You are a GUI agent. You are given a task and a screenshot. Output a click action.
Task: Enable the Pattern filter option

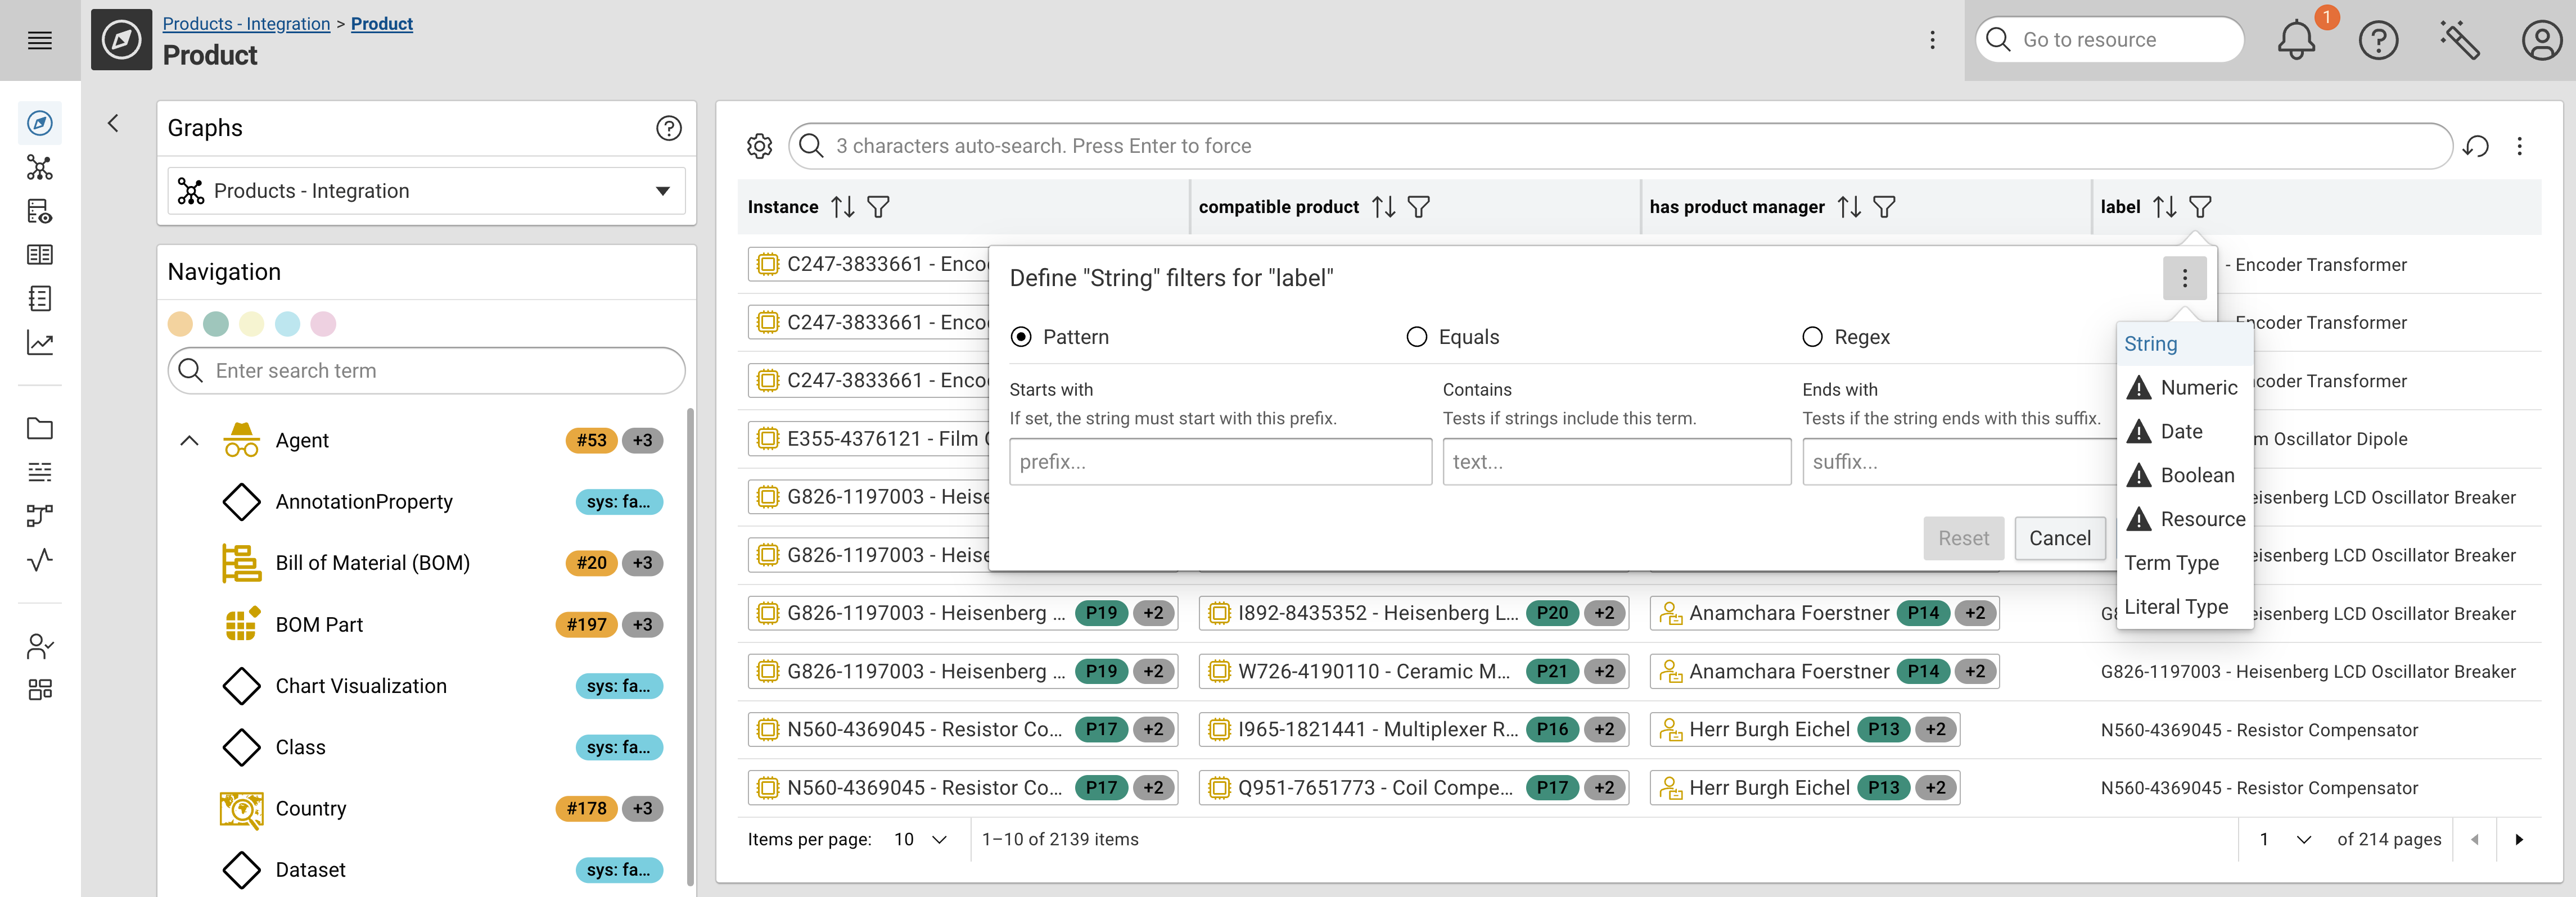tap(1021, 337)
